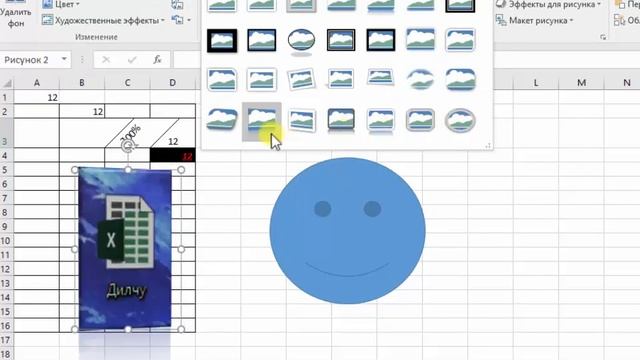640x360 pixels.
Task: Expand the arrow next to reset picture icon
Action: (189, 20)
